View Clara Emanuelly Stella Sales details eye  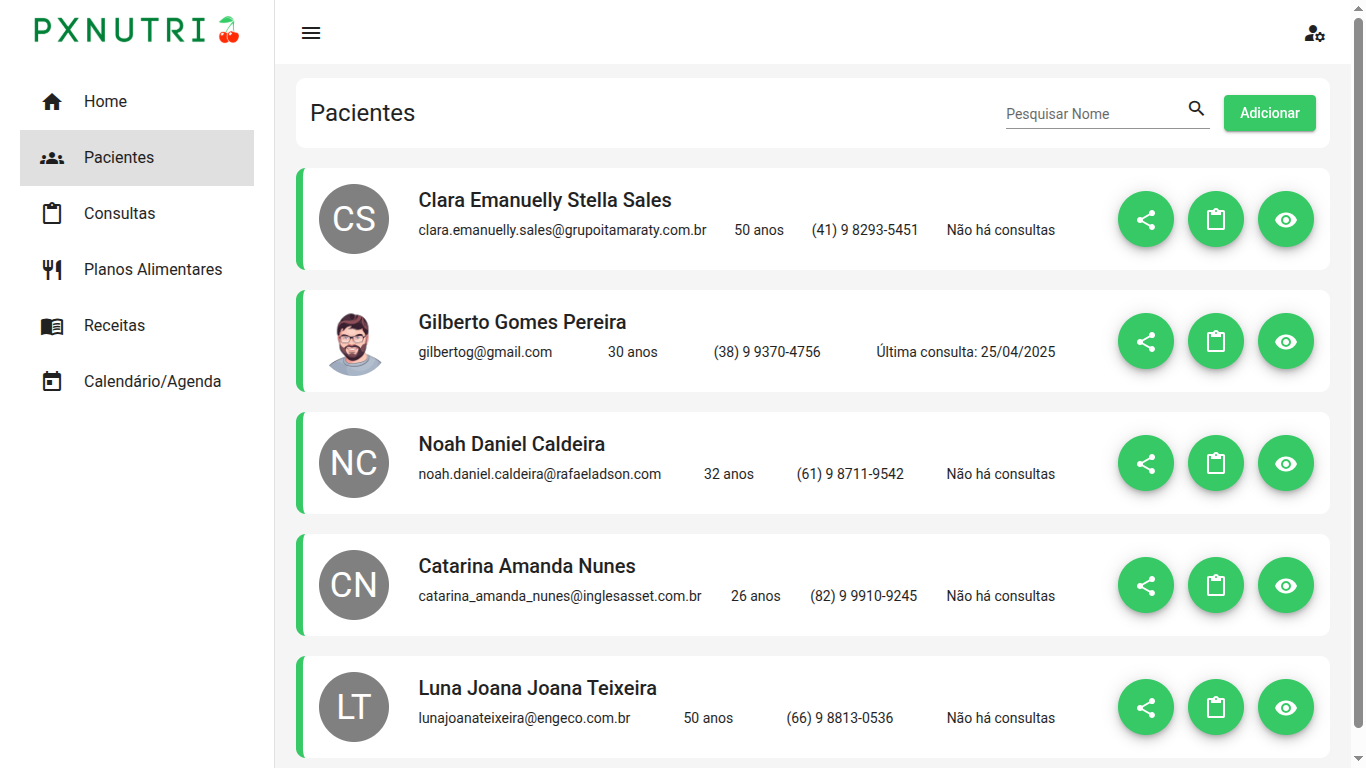[1286, 219]
